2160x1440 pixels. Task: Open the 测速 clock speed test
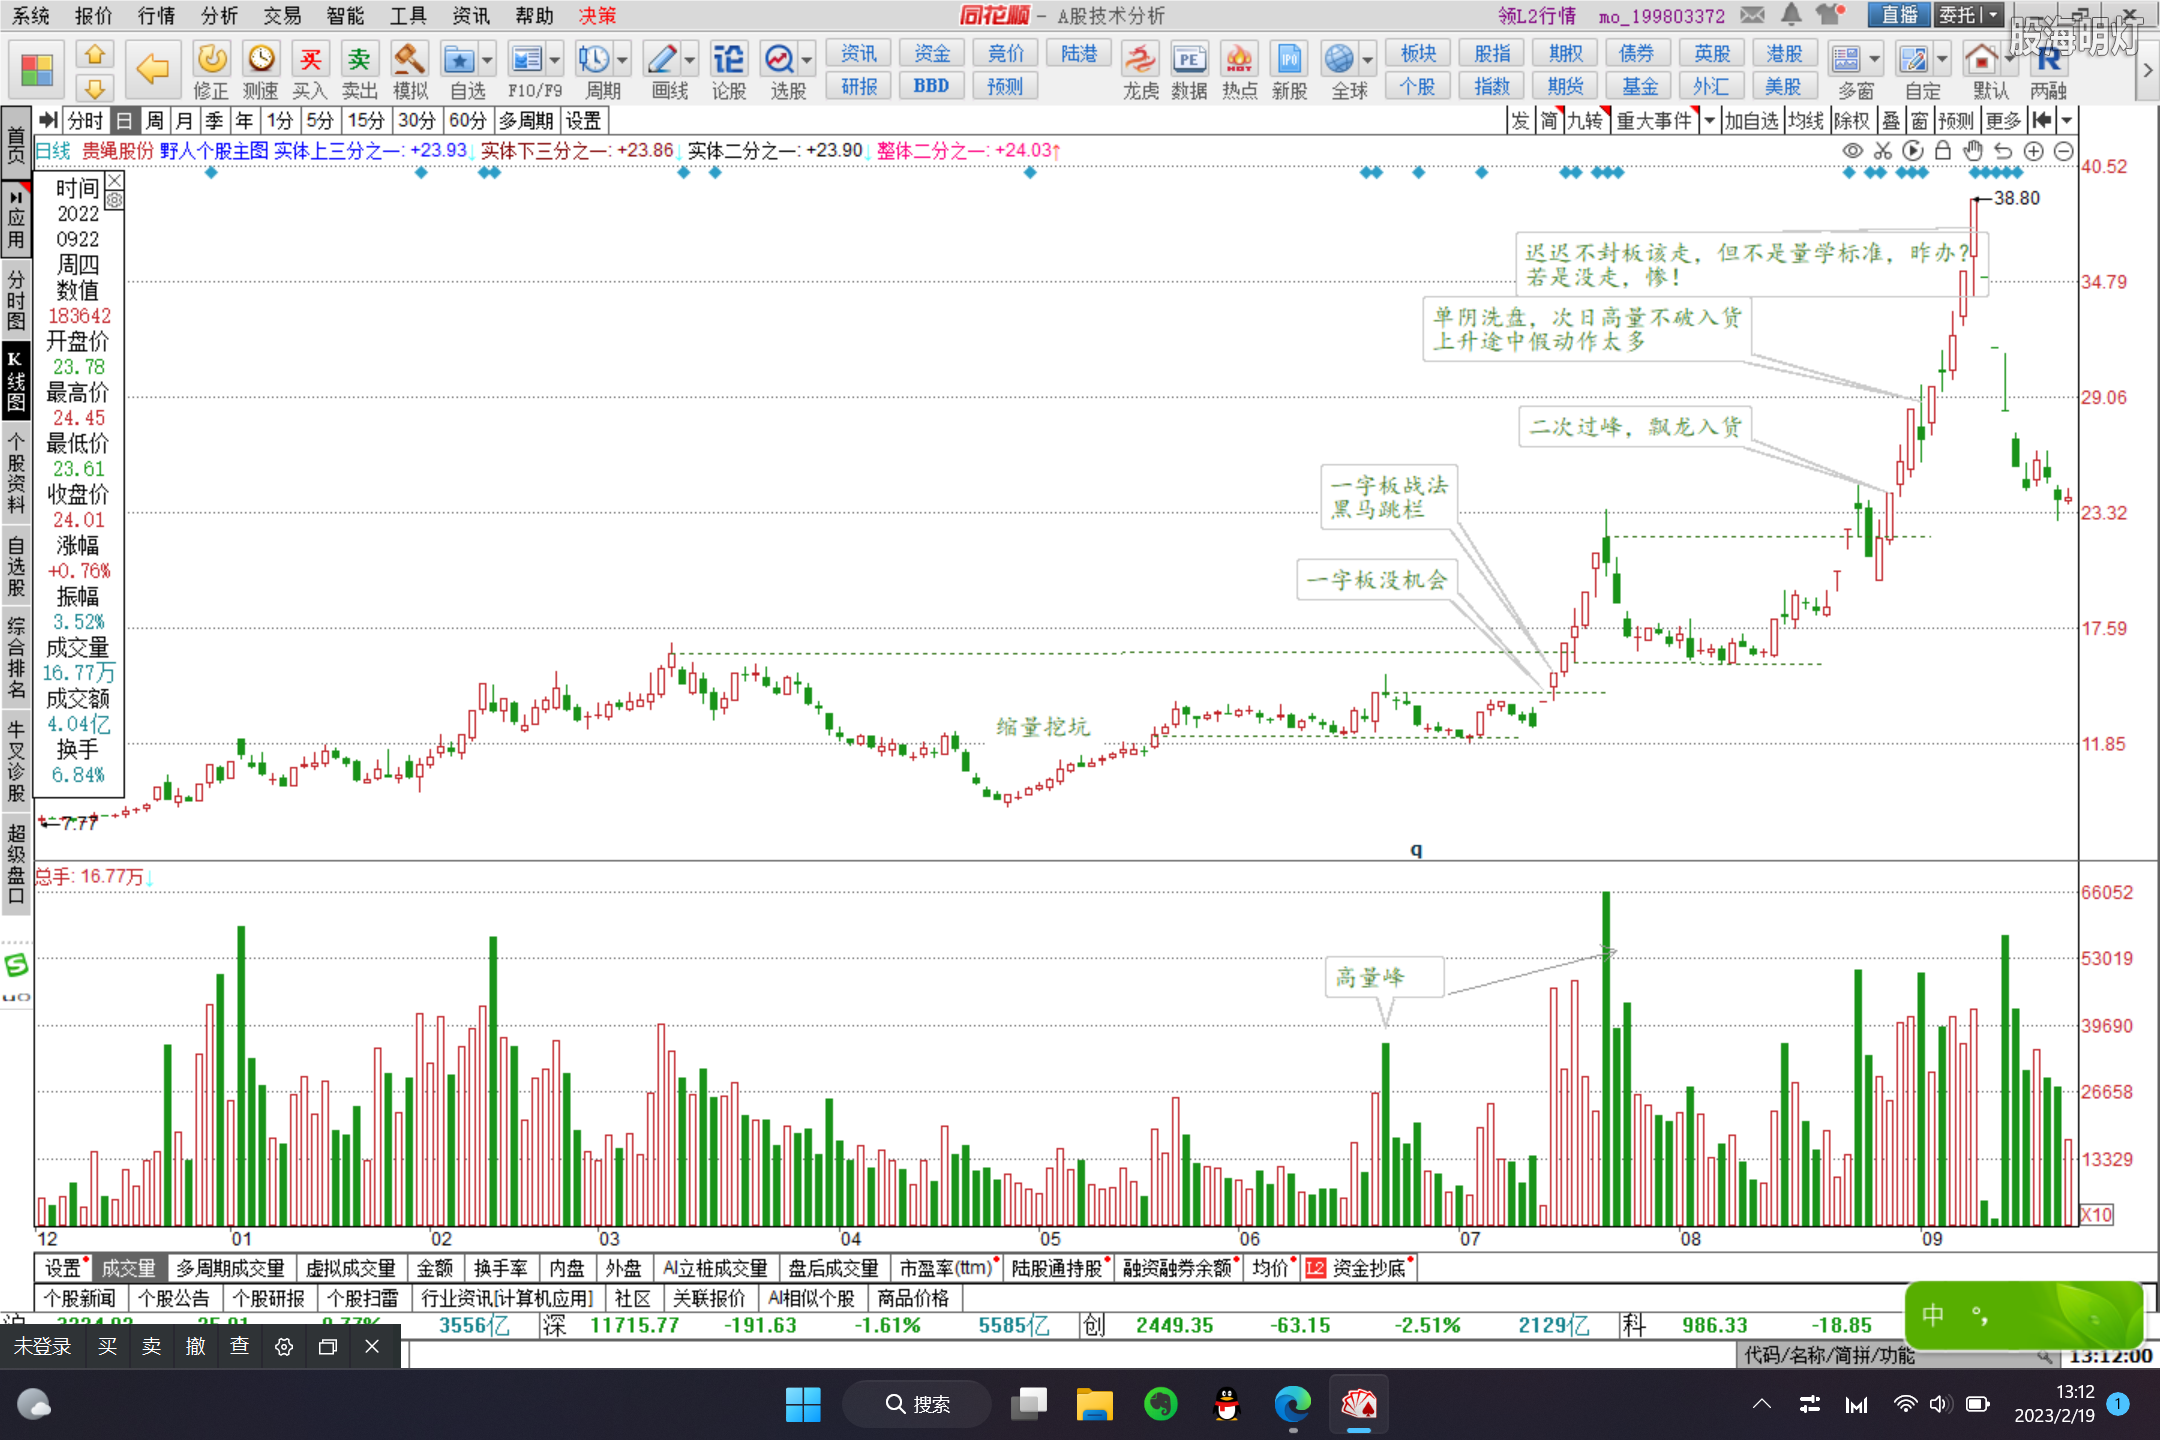tap(261, 60)
